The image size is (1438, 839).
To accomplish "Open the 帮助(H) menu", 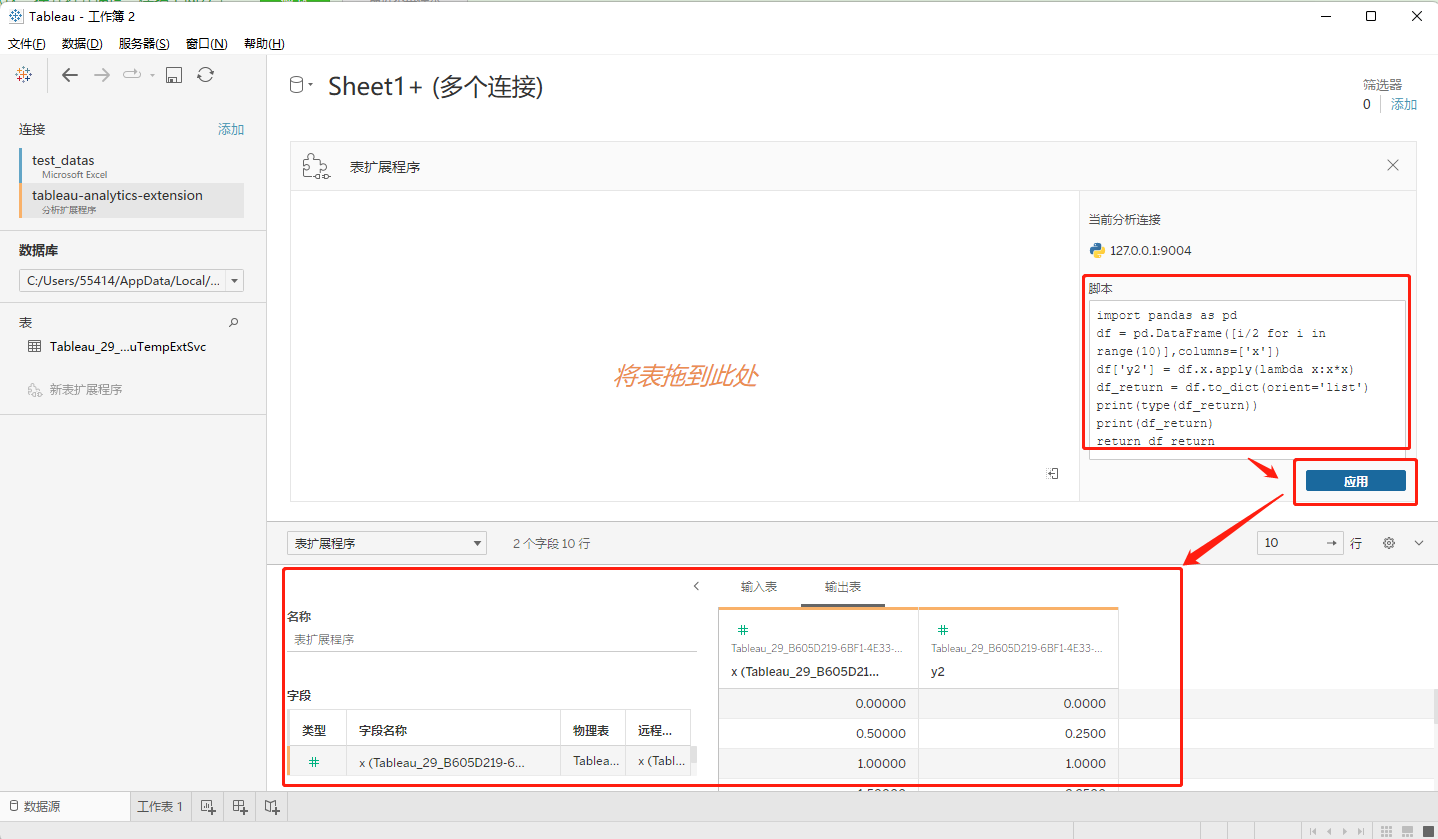I will pyautogui.click(x=264, y=44).
